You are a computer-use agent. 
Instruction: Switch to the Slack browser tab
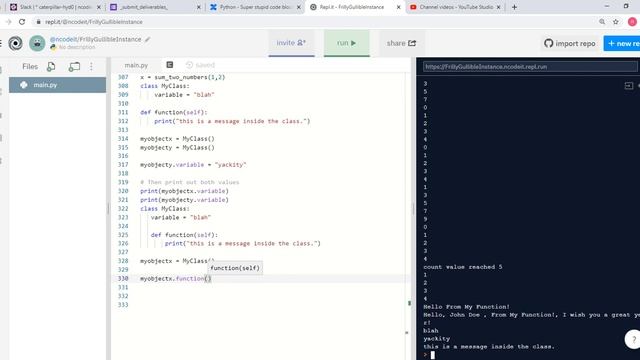pos(55,7)
